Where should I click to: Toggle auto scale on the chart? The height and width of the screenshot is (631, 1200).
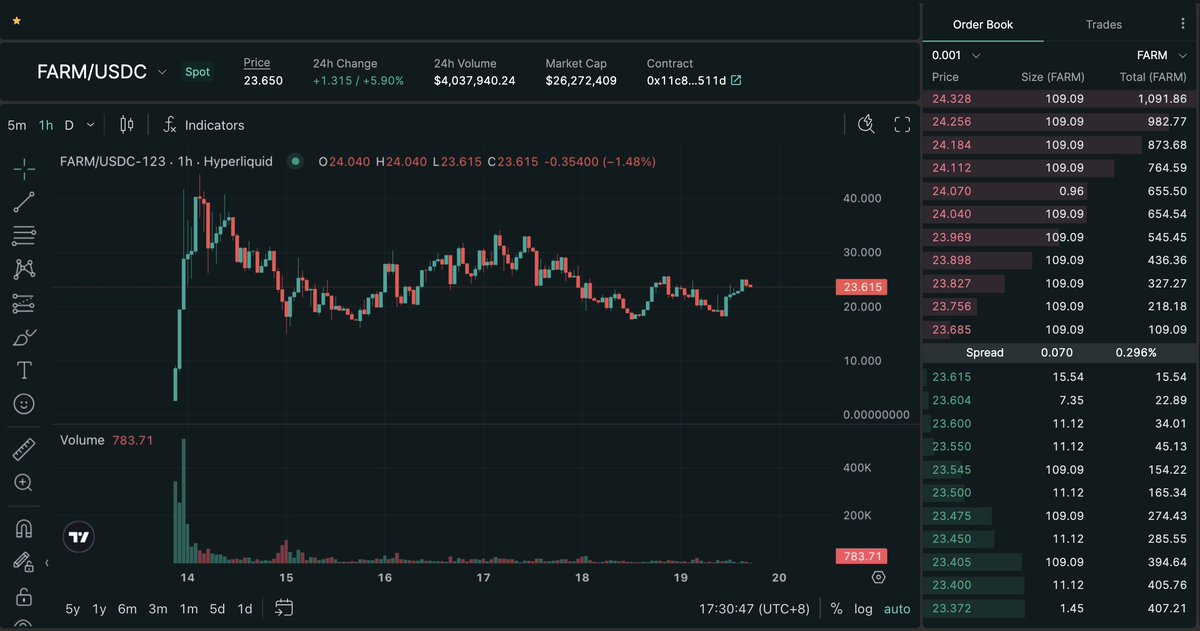point(897,608)
